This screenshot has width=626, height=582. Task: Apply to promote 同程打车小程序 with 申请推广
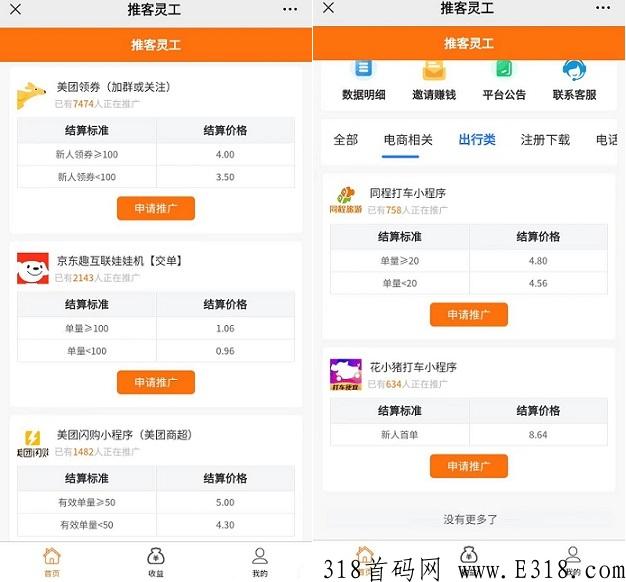tap(469, 315)
